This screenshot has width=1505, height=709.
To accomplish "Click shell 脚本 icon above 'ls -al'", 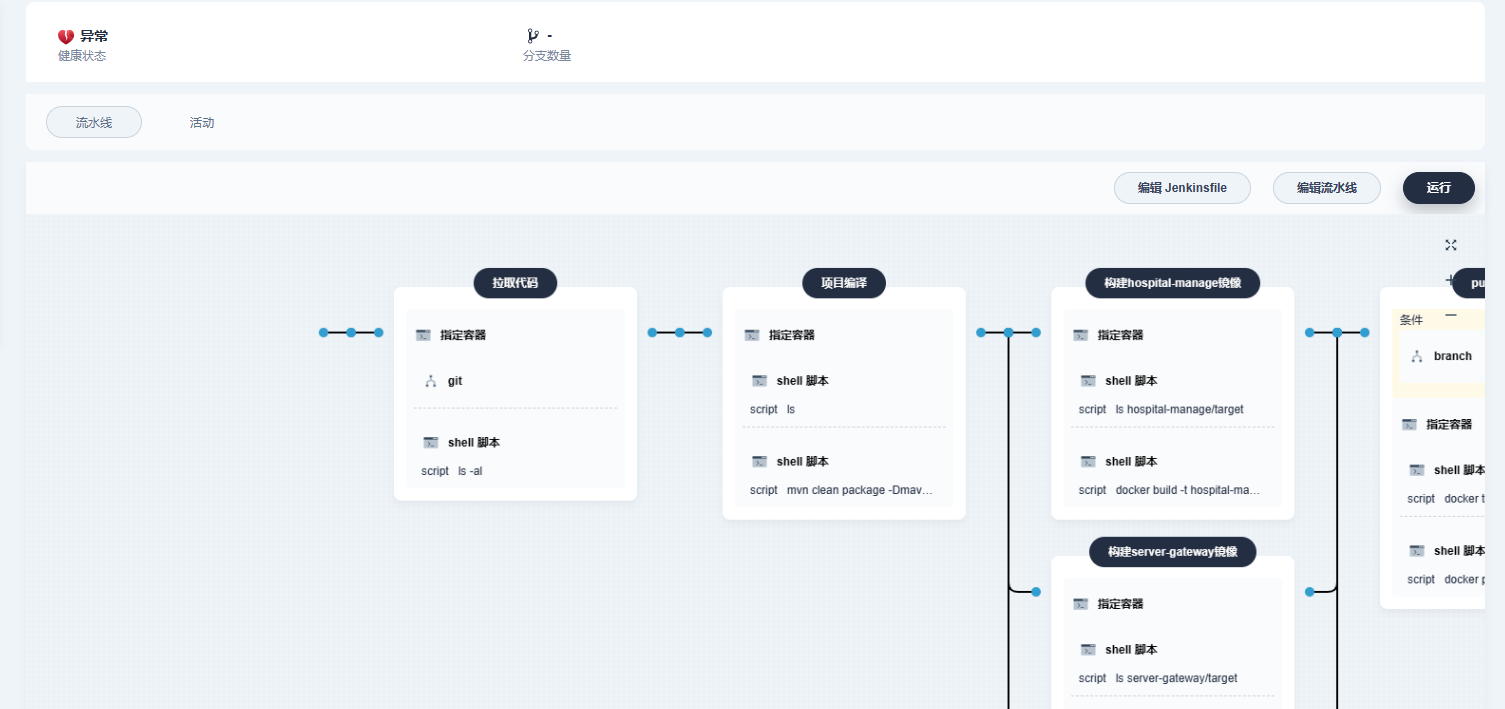I will (430, 442).
